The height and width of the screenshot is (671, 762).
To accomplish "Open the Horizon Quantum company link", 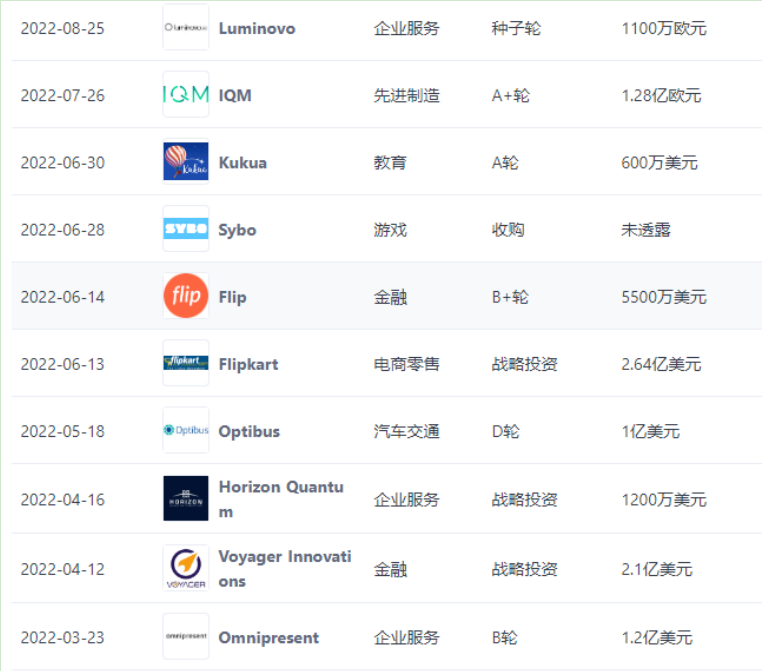I will (x=281, y=499).
